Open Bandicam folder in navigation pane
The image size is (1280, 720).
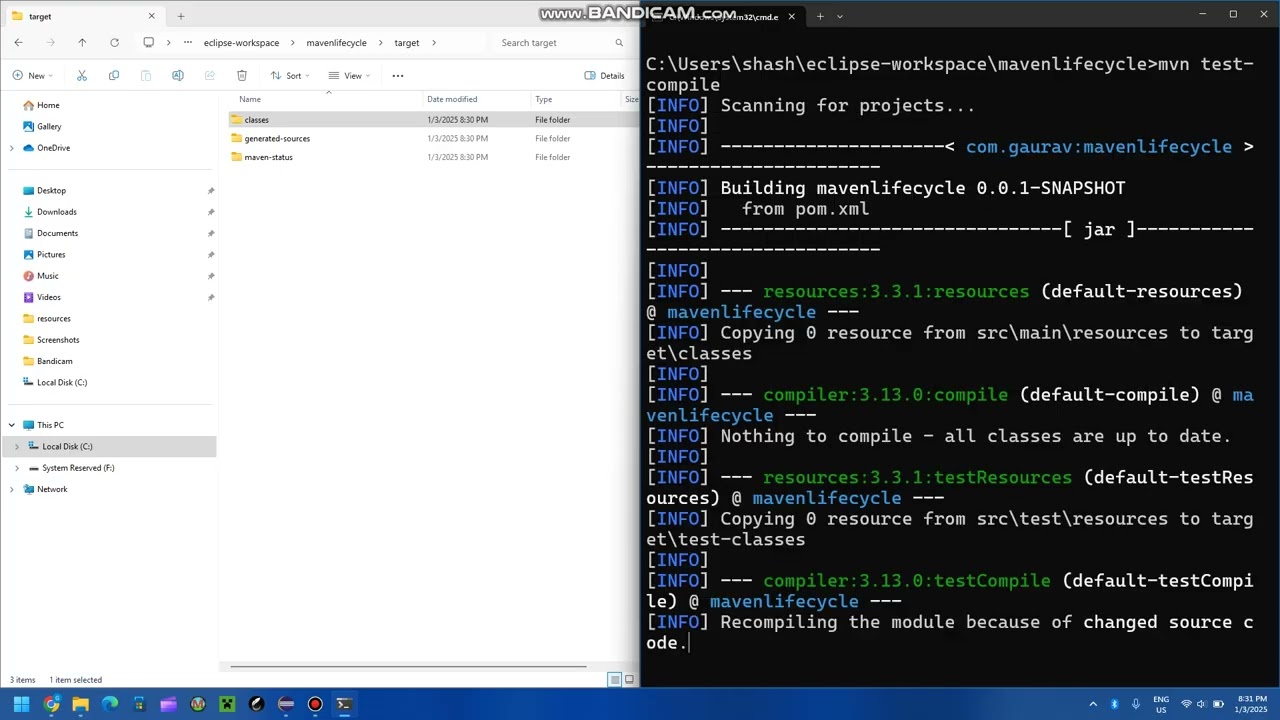[x=55, y=361]
